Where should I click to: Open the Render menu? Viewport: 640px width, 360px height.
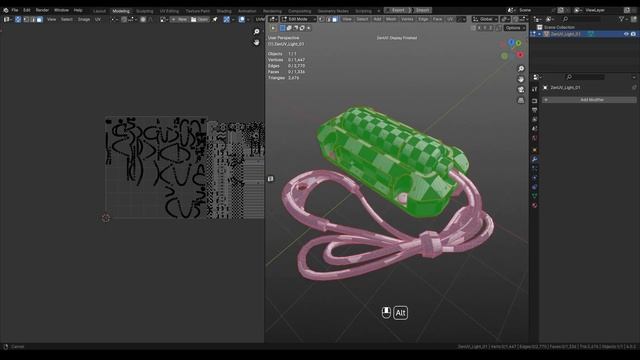click(42, 10)
